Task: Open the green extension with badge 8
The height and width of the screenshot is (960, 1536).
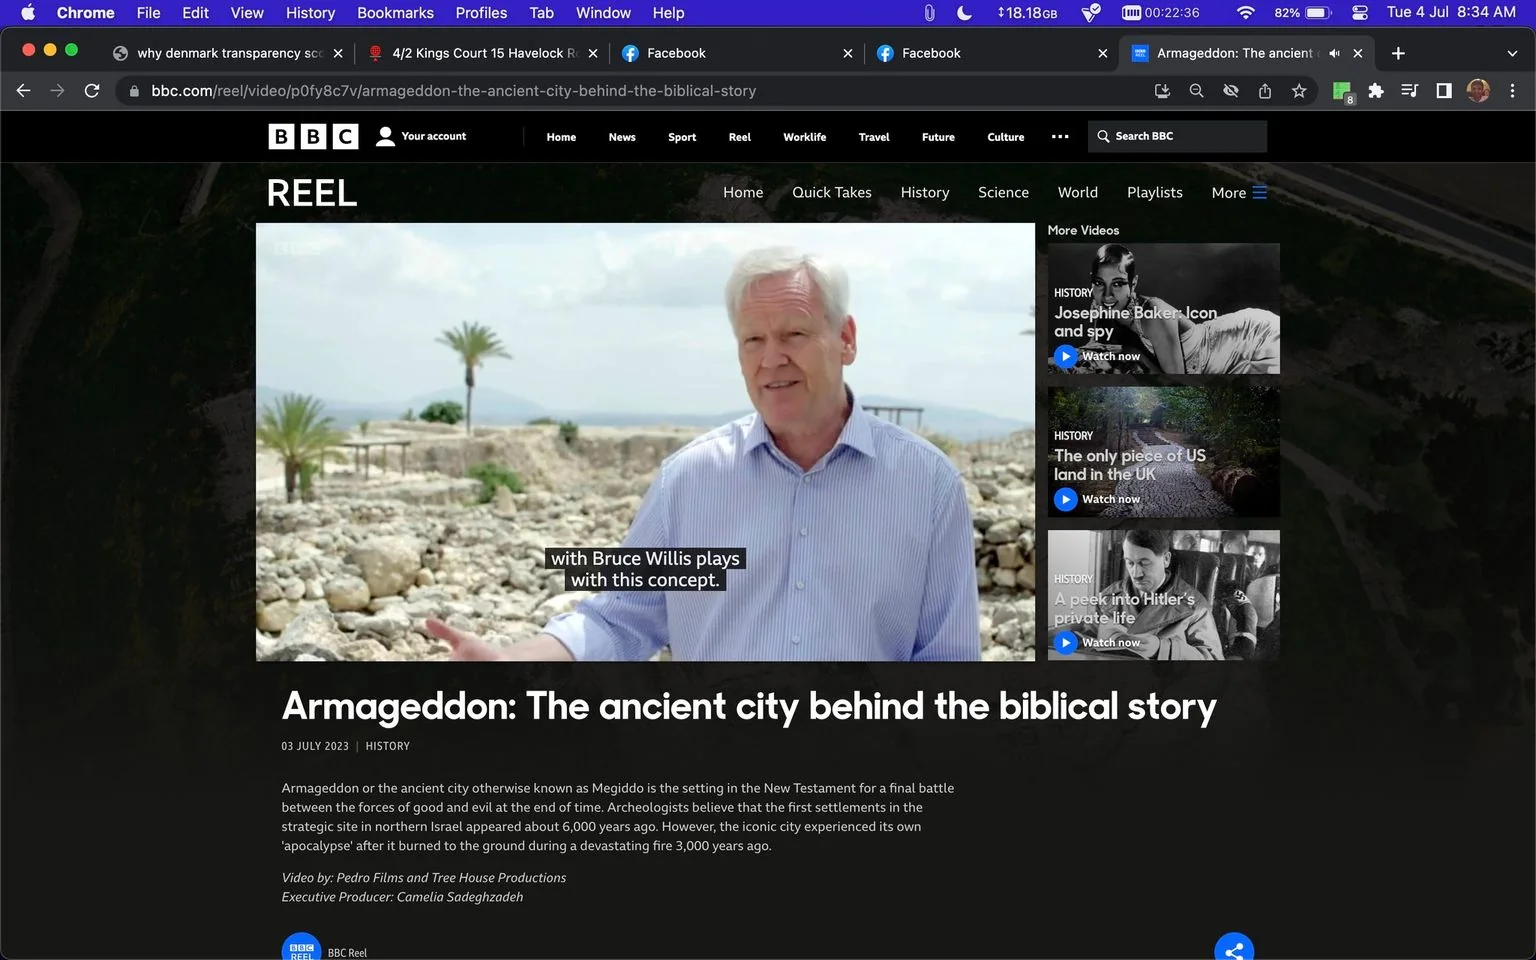Action: click(x=1343, y=92)
